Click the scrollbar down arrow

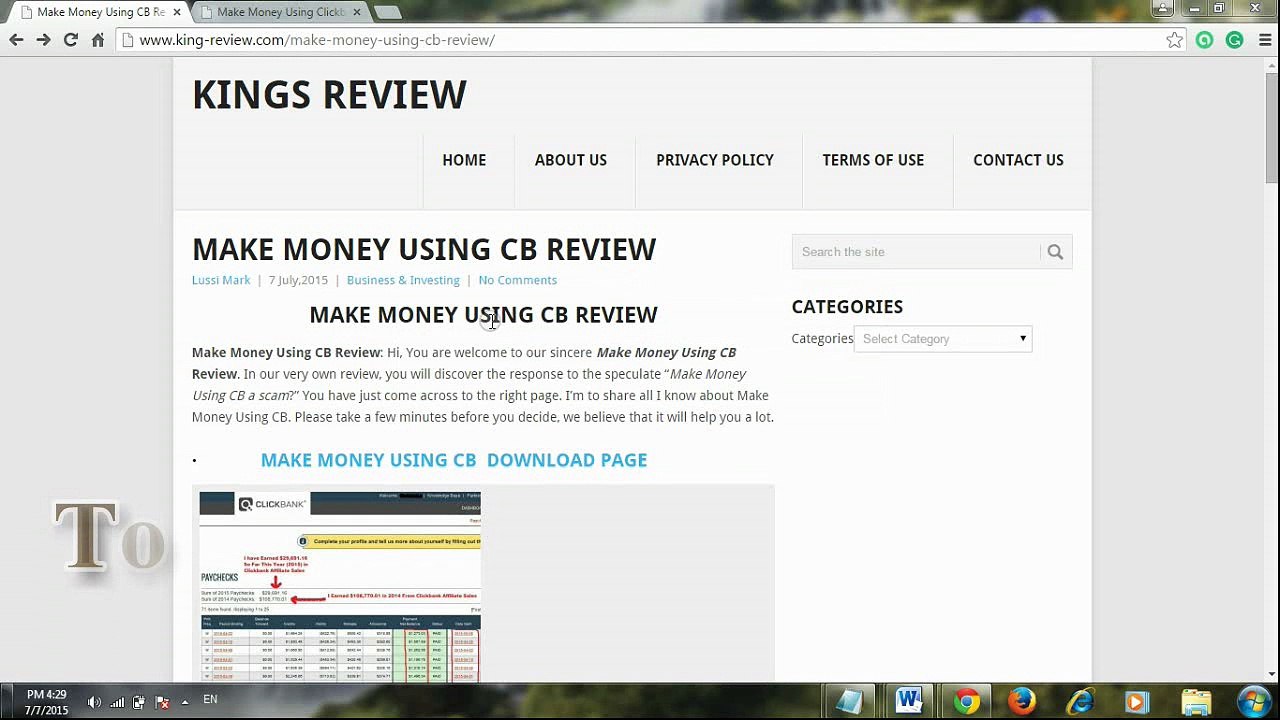1271,674
